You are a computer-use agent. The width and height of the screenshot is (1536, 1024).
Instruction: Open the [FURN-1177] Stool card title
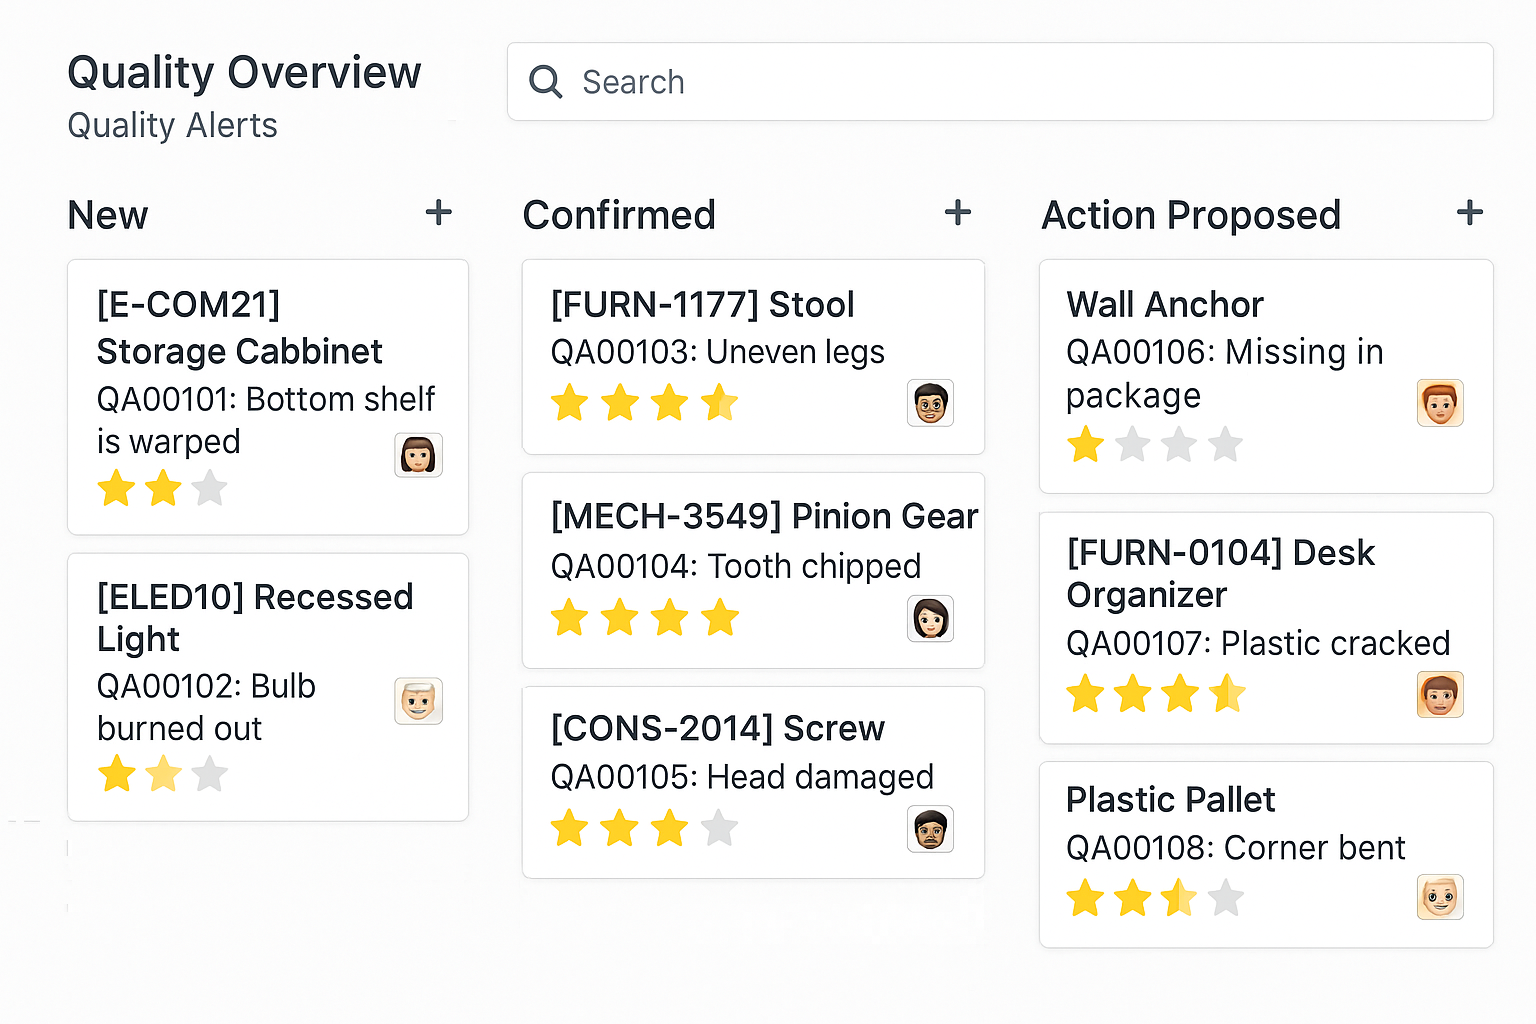pyautogui.click(x=702, y=304)
